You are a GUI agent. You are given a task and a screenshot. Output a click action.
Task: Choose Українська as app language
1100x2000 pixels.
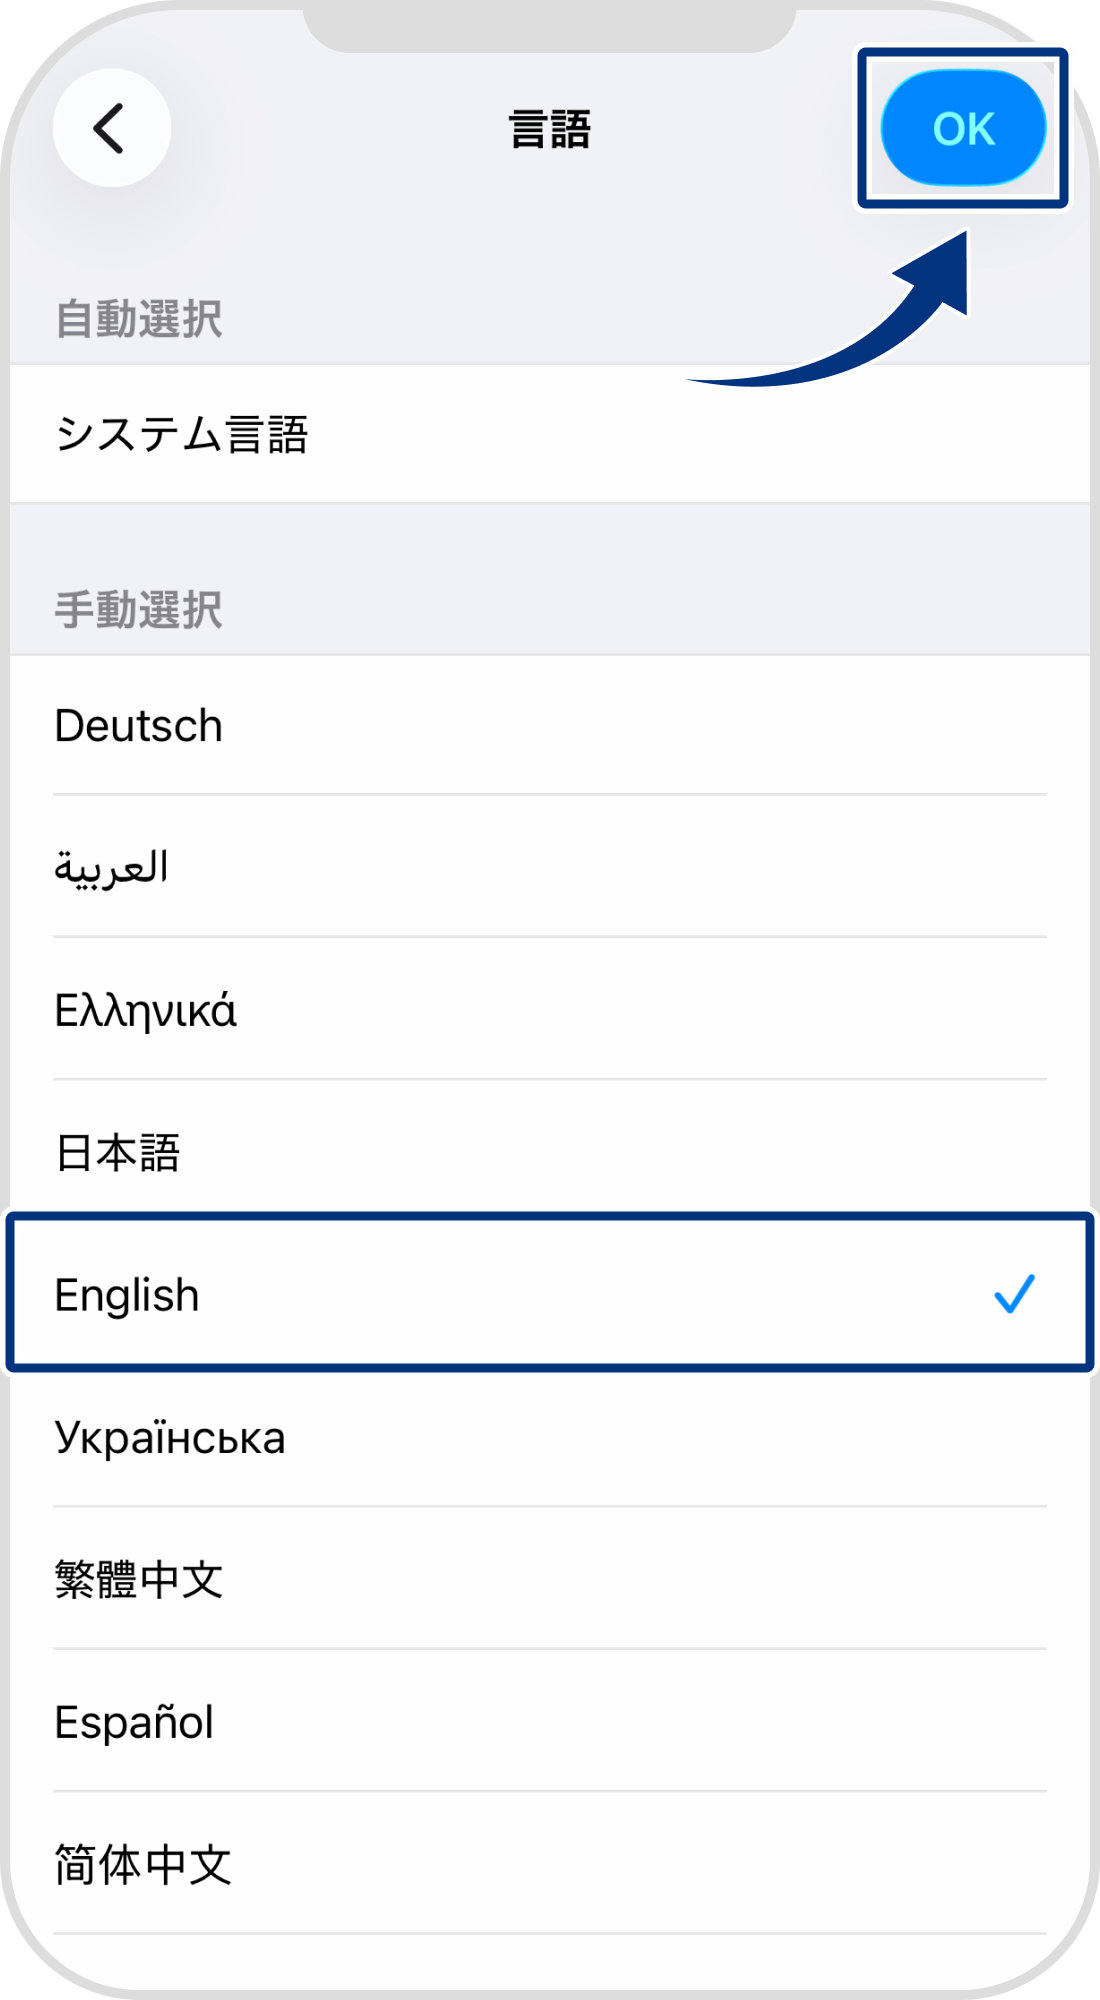(170, 1437)
